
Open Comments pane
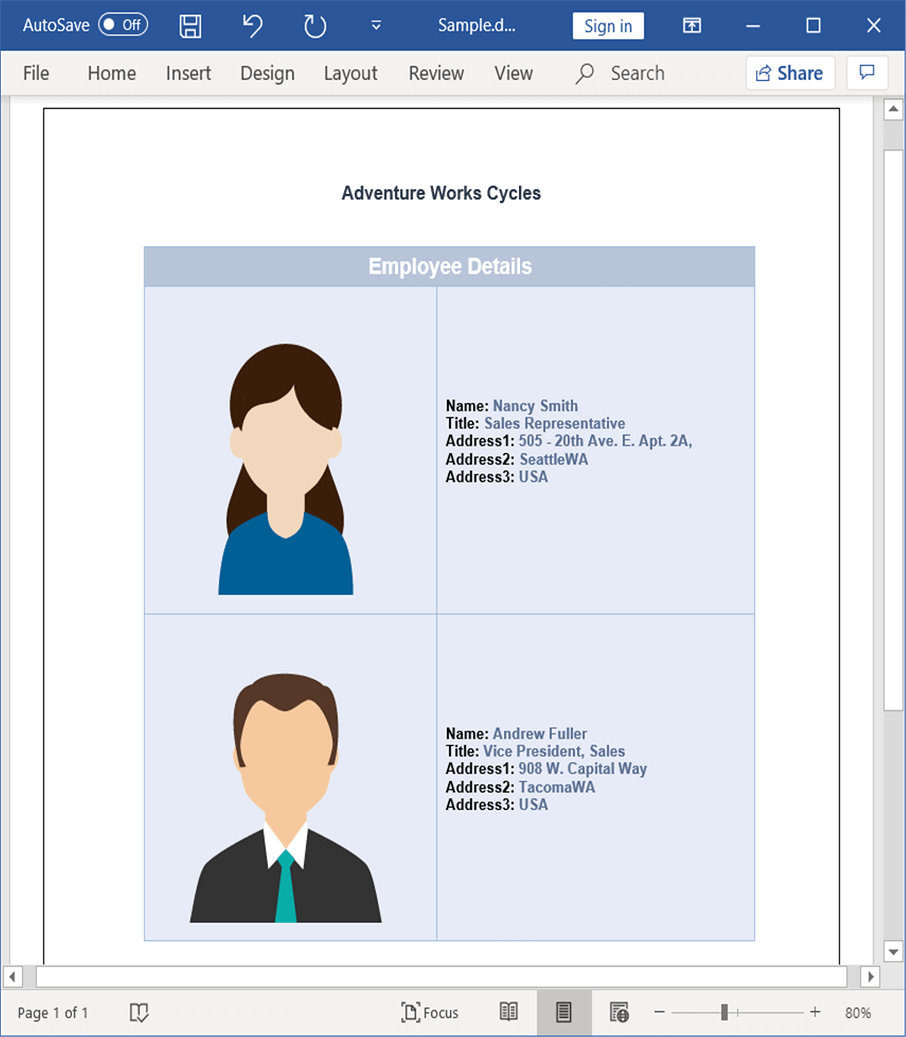coord(867,72)
